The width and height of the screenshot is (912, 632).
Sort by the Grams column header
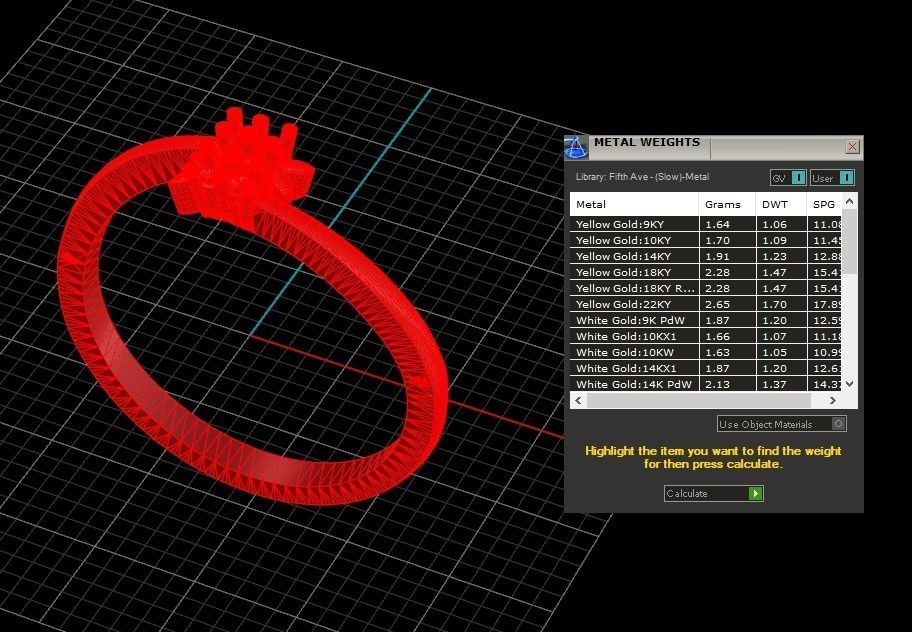[727, 204]
